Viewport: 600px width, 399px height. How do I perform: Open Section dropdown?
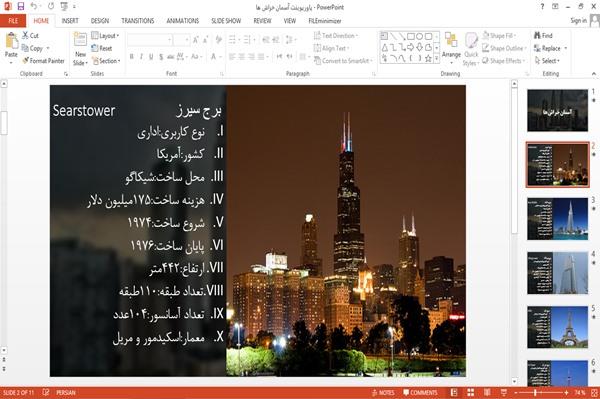click(106, 61)
